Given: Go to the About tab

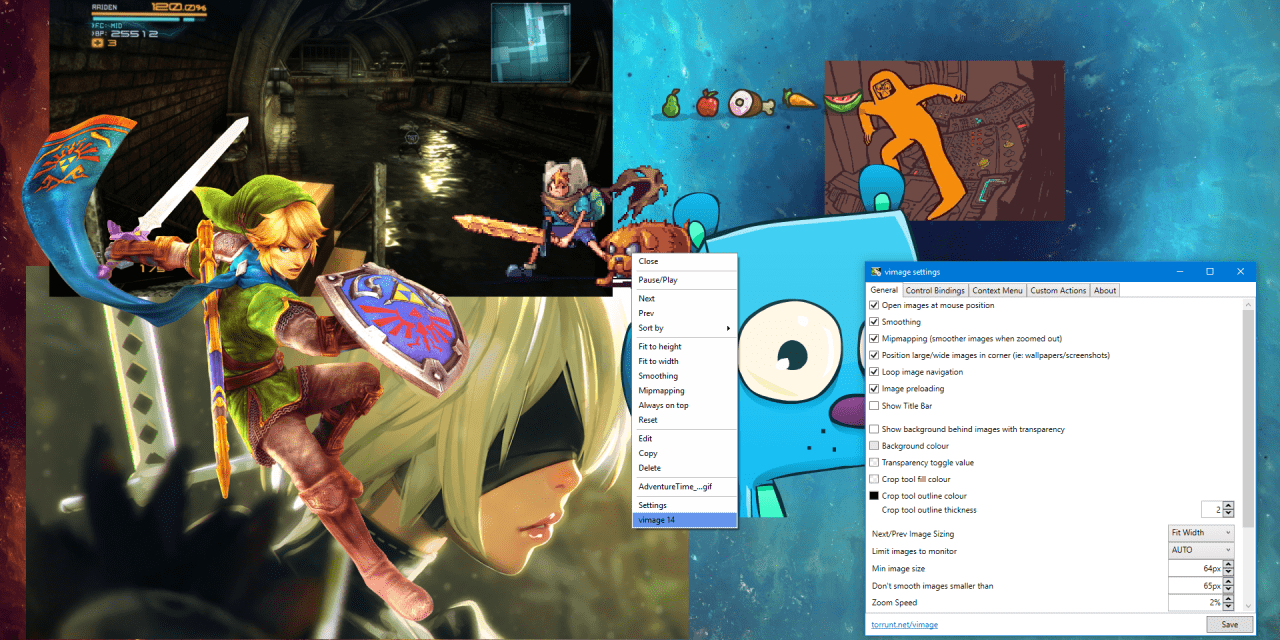Looking at the screenshot, I should tap(1105, 291).
